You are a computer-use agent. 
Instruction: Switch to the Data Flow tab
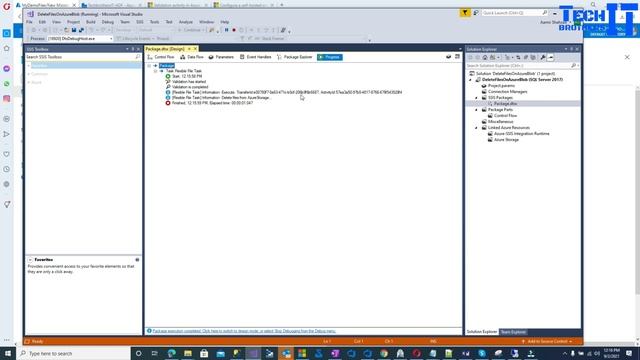pyautogui.click(x=192, y=57)
